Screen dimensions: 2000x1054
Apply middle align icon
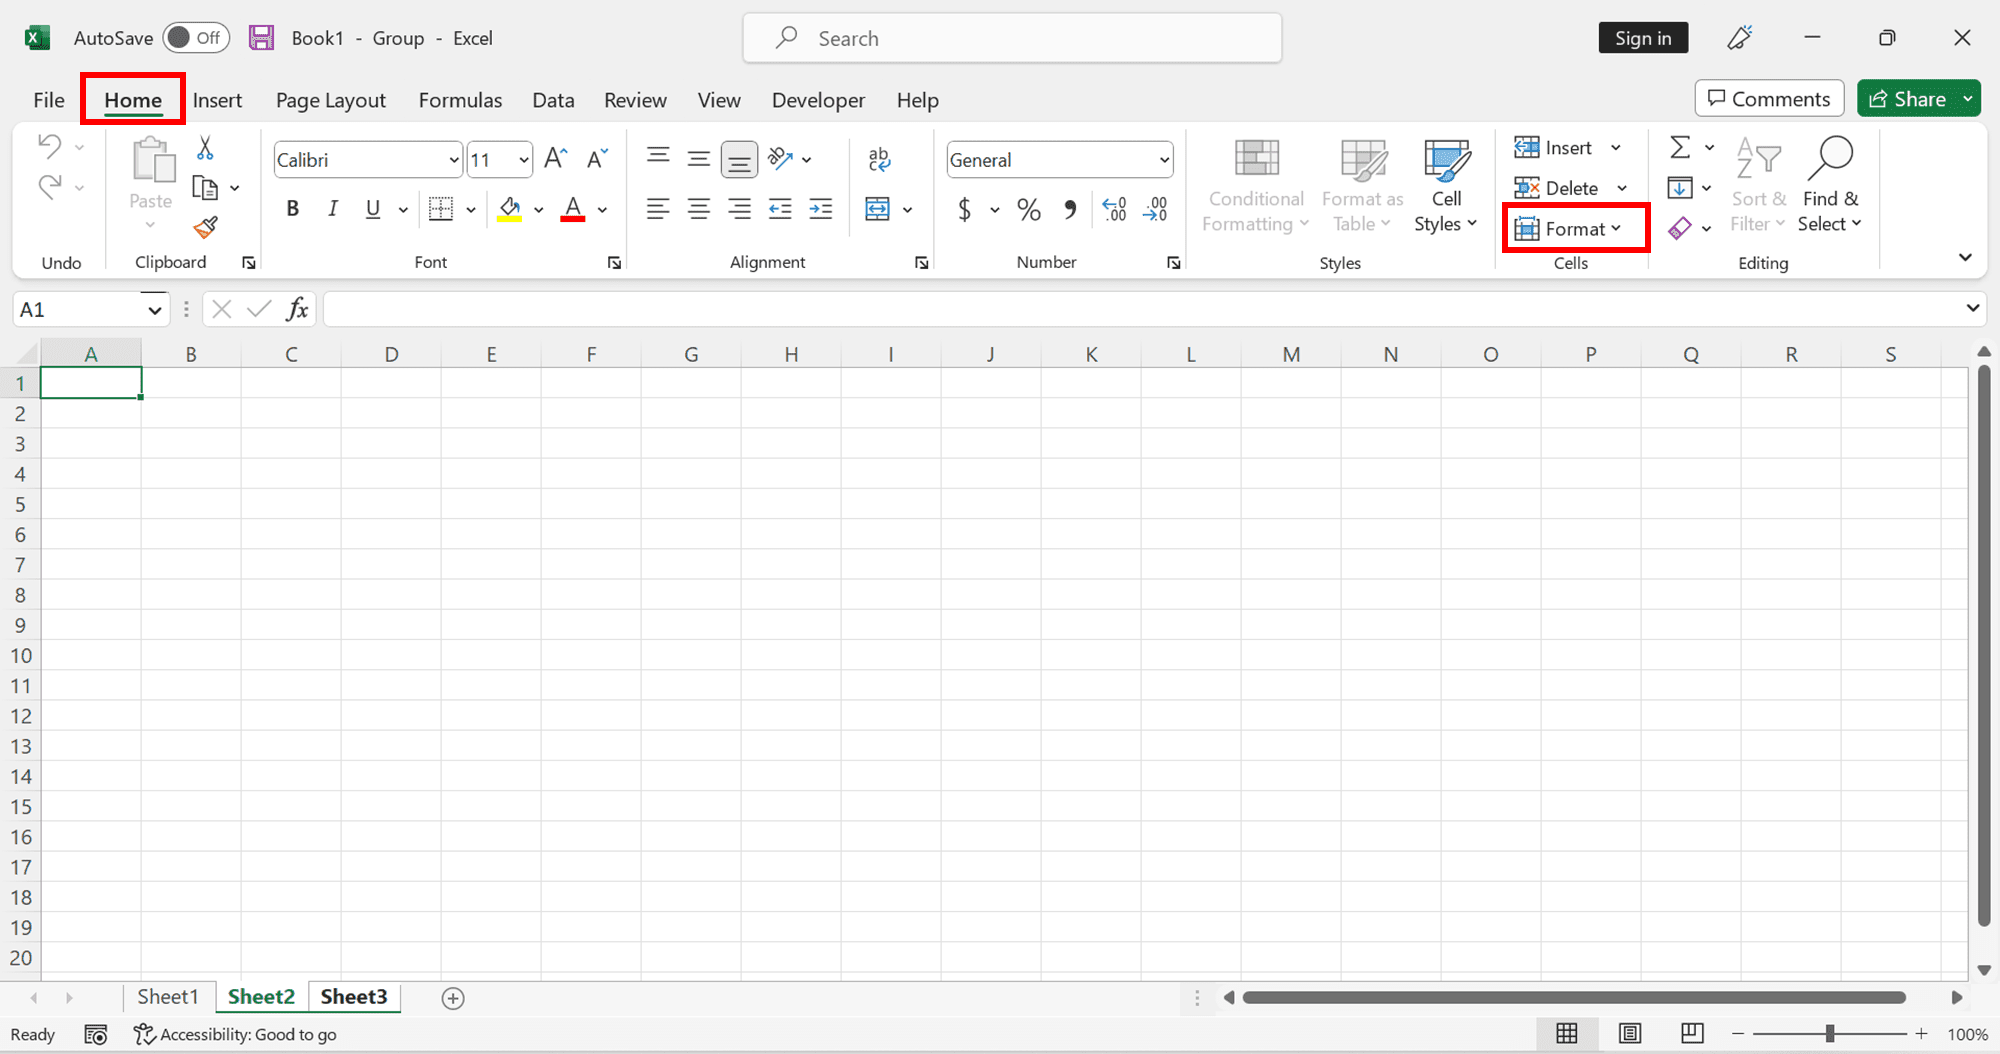[x=699, y=158]
